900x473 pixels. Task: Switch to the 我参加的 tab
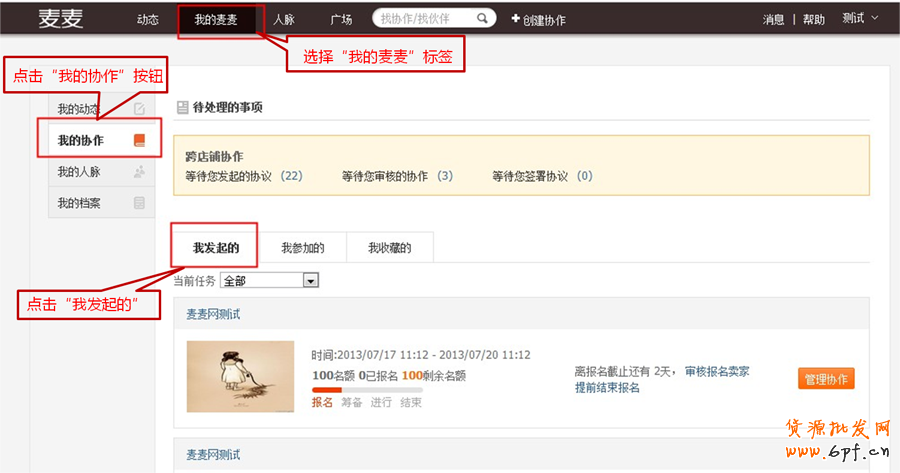[x=302, y=248]
